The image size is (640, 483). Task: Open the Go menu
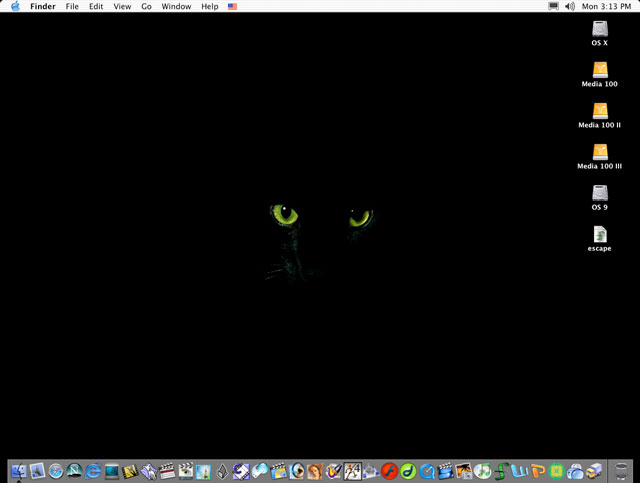pos(146,6)
